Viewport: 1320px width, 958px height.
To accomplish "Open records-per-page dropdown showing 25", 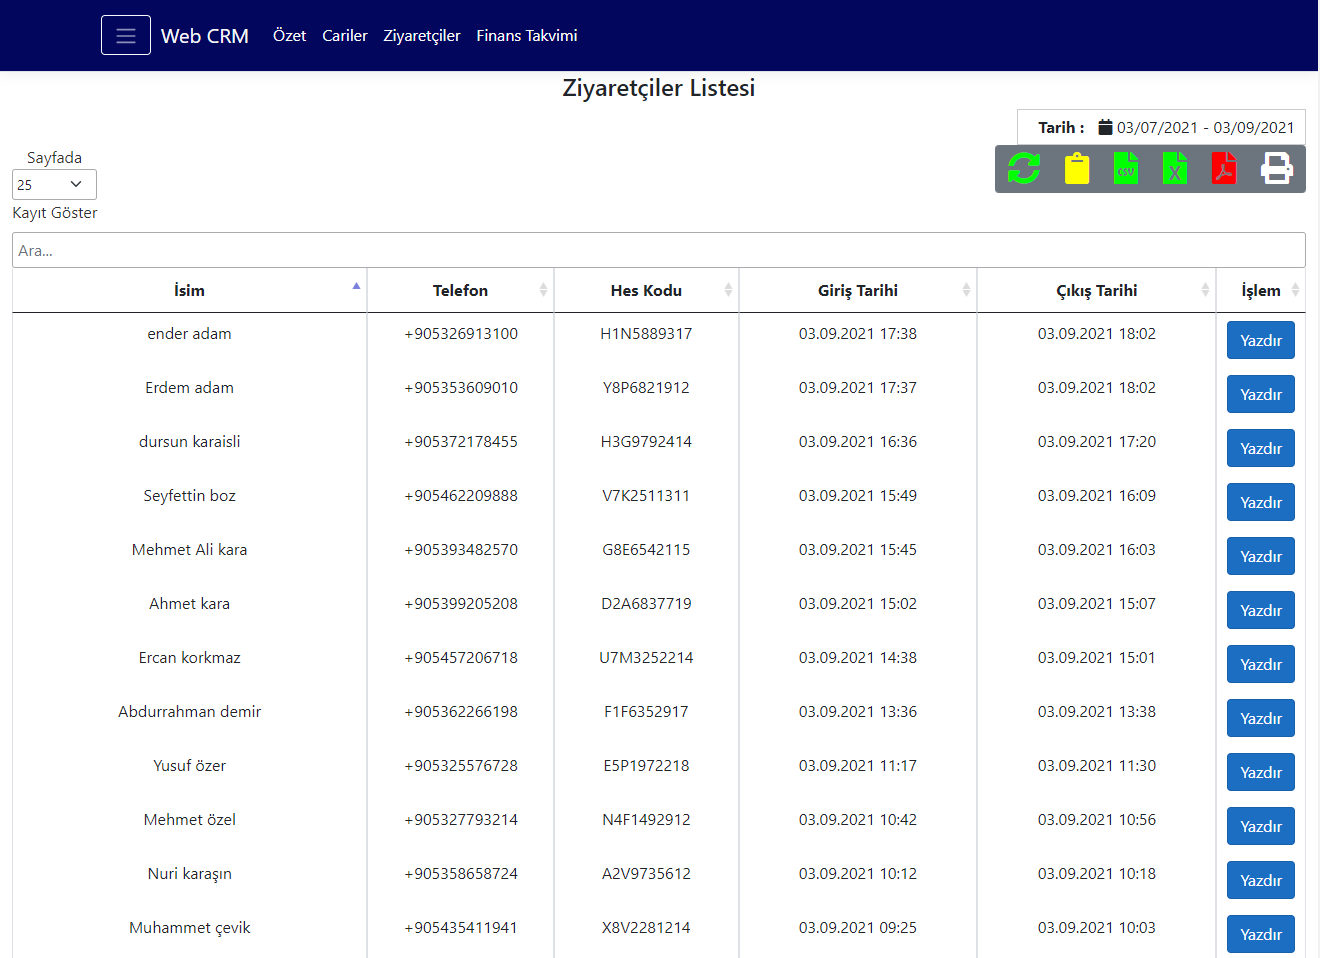I will click(54, 184).
